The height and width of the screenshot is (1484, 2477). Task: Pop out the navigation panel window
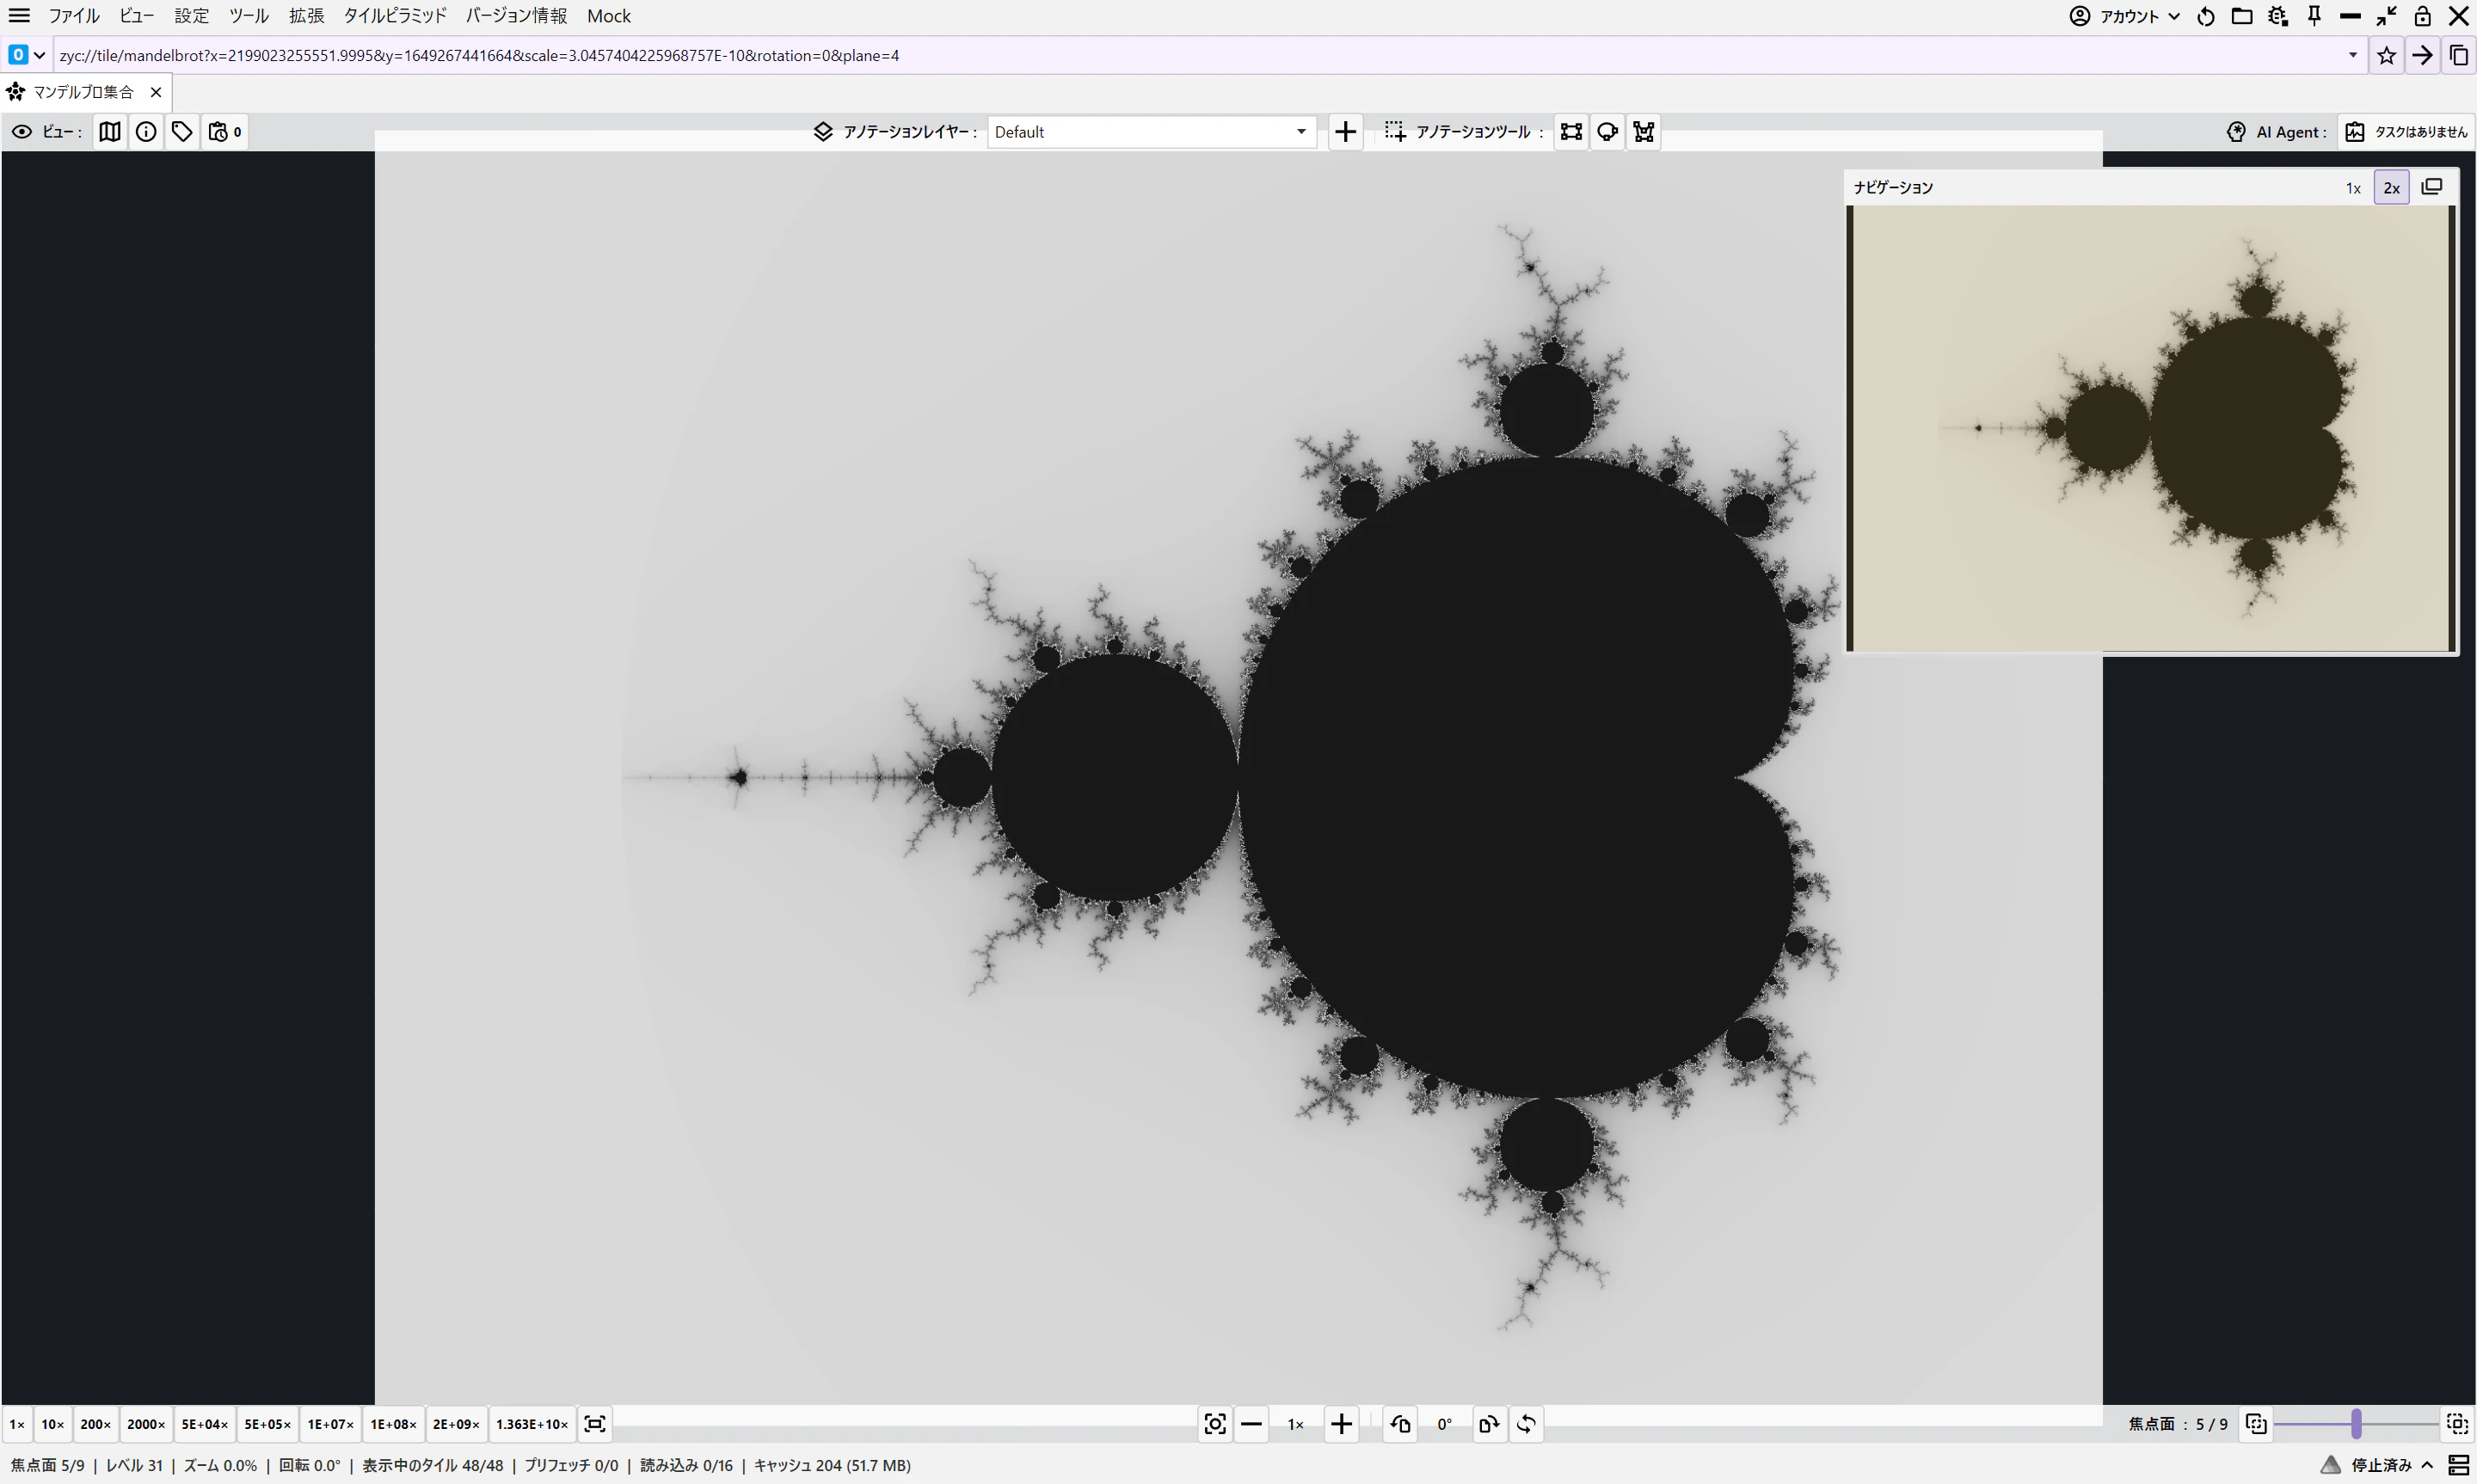point(2431,187)
